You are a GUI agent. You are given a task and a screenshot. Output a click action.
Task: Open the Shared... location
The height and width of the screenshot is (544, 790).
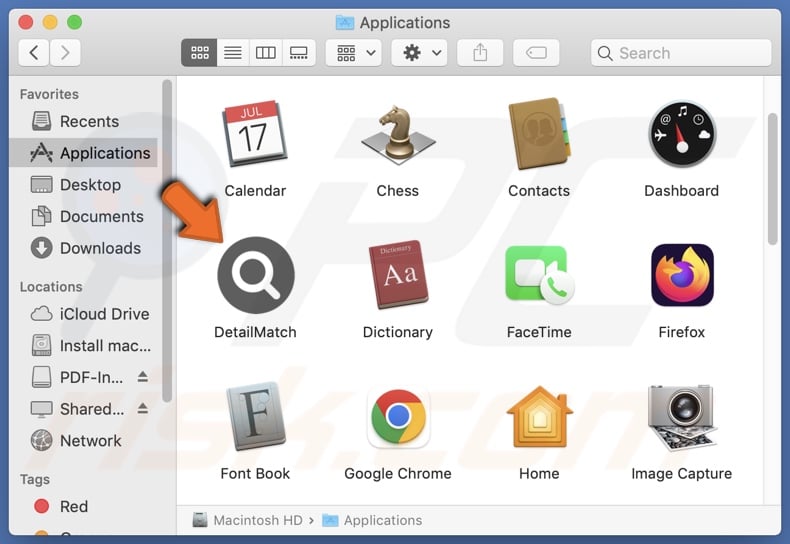pos(77,409)
